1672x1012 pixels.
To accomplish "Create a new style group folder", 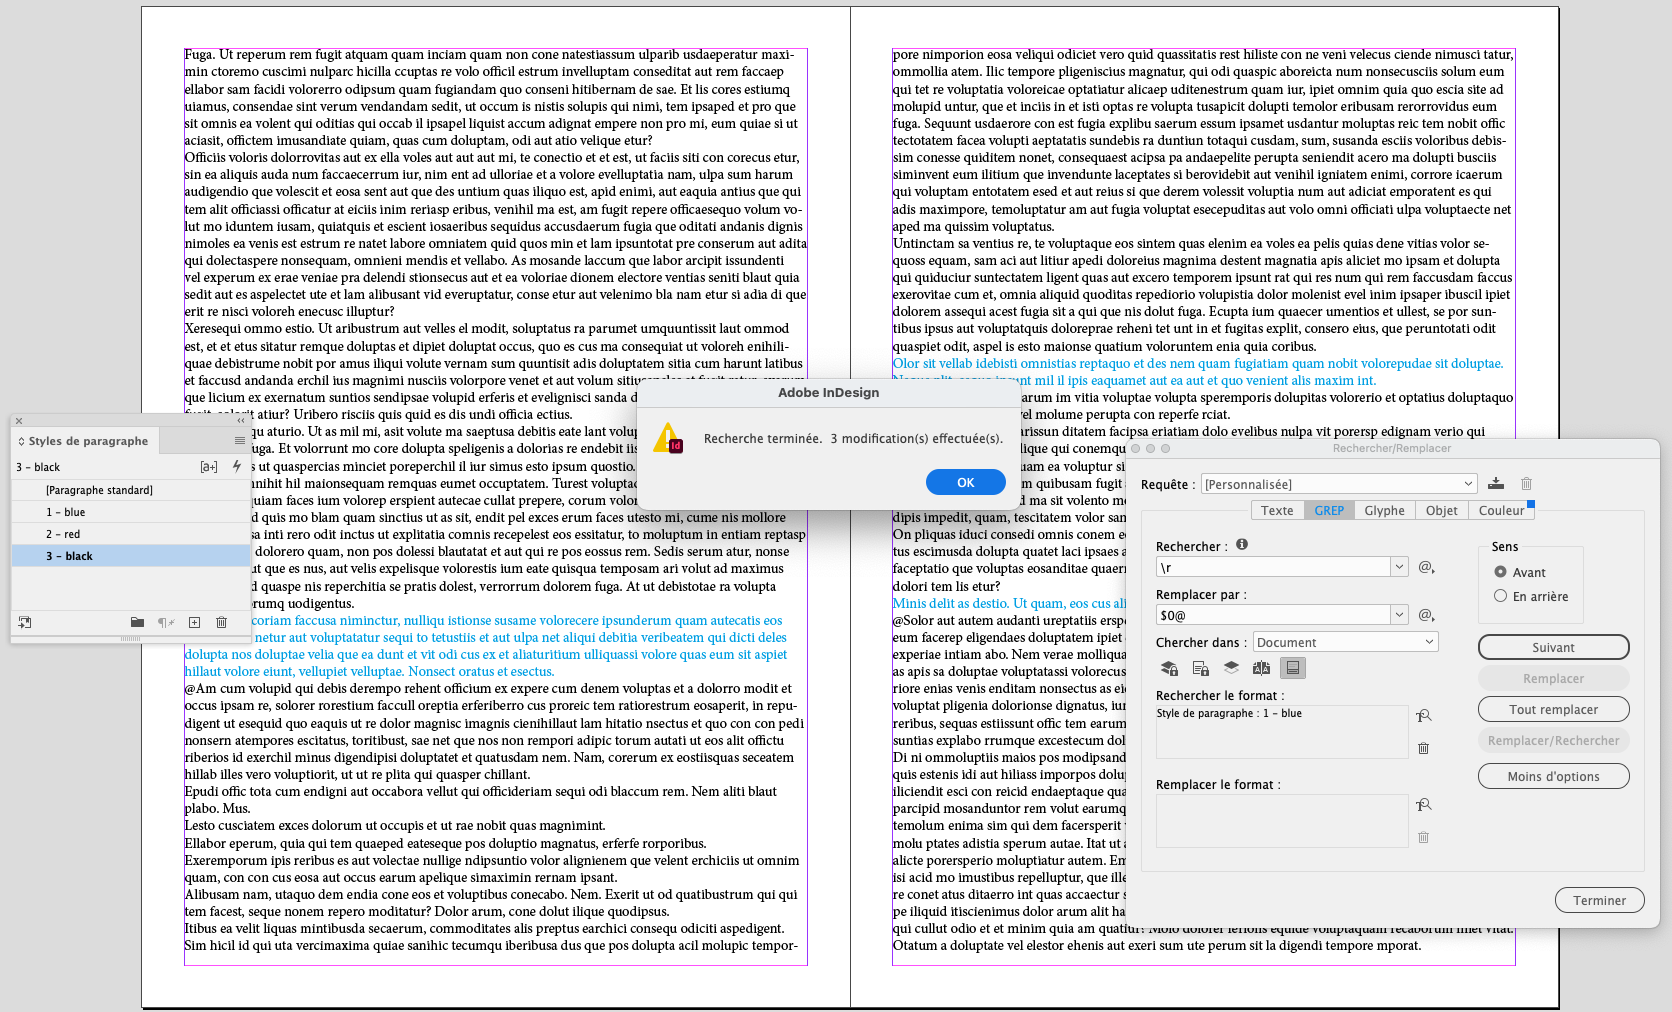I will [x=137, y=622].
